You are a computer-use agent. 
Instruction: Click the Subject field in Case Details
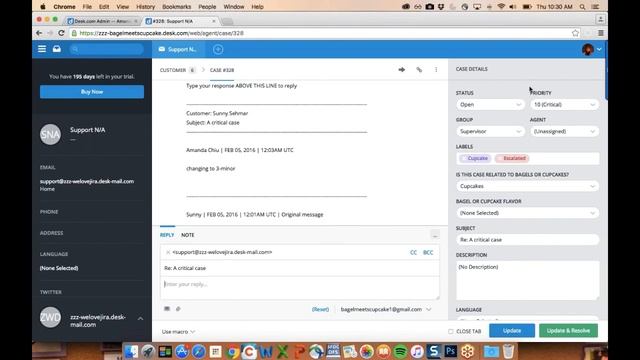coord(527,240)
